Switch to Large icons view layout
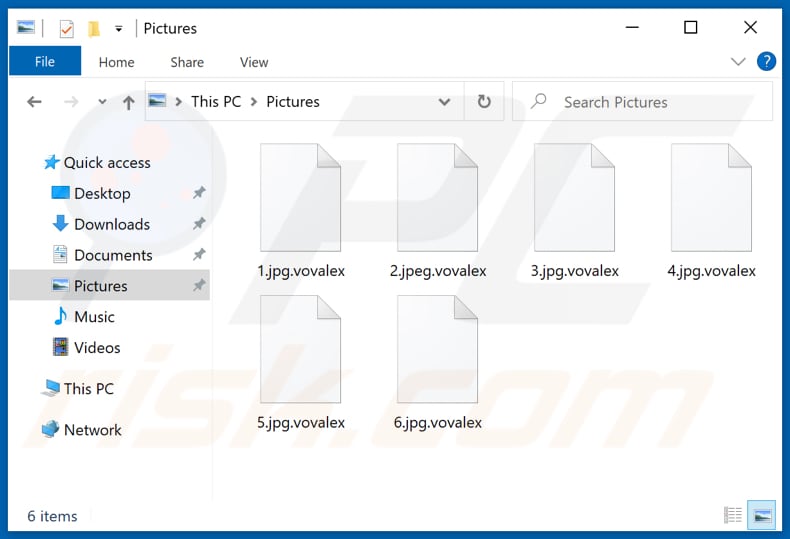 762,516
